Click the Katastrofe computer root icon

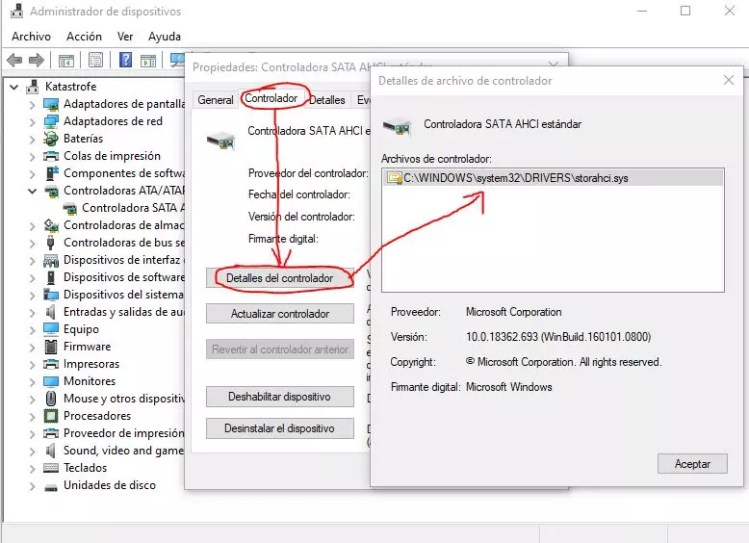point(33,87)
